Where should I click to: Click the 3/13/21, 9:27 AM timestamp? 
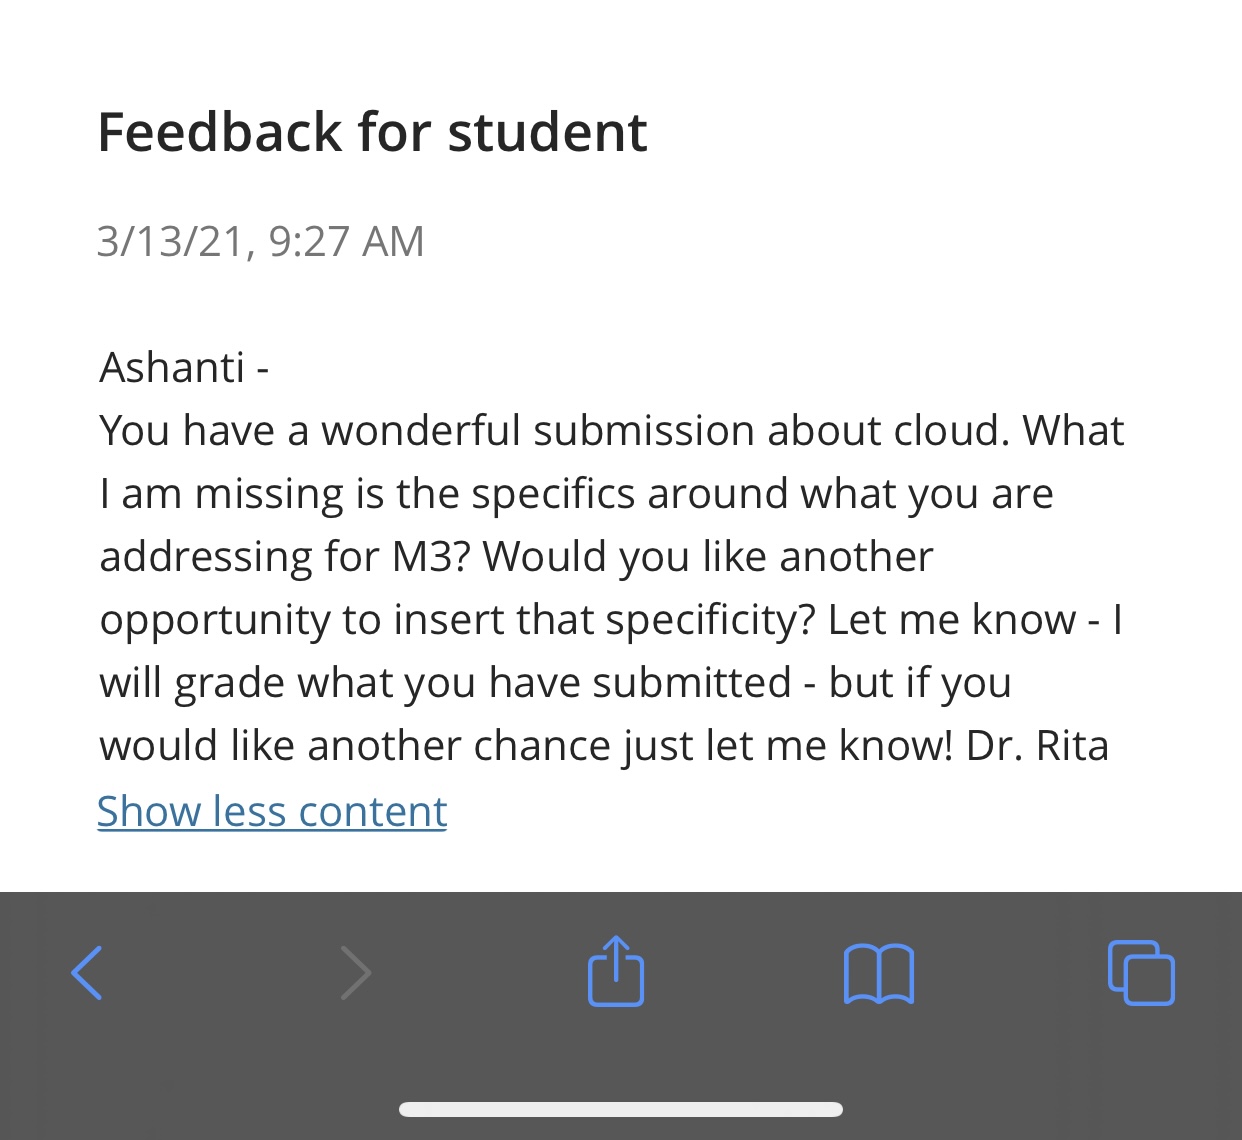[x=261, y=241]
